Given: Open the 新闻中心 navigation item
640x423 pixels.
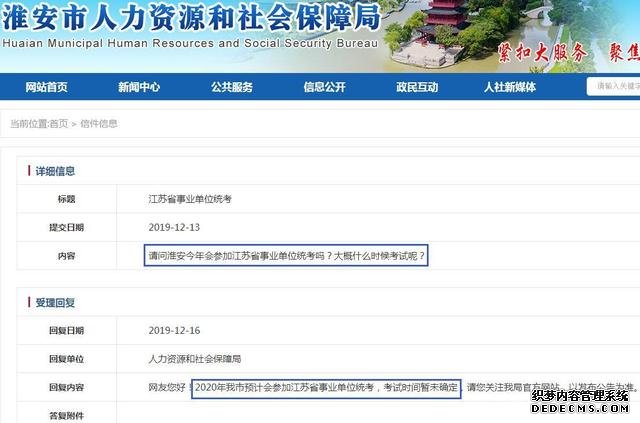Looking at the screenshot, I should click(139, 87).
